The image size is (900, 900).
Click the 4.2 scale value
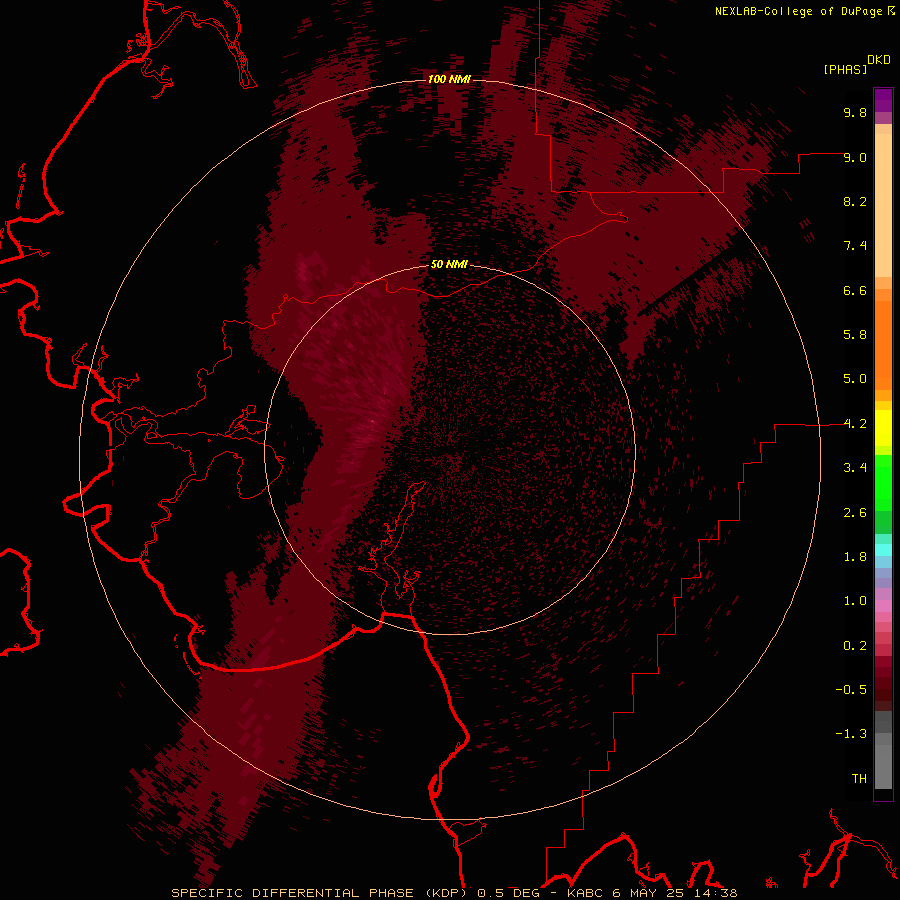(x=855, y=424)
